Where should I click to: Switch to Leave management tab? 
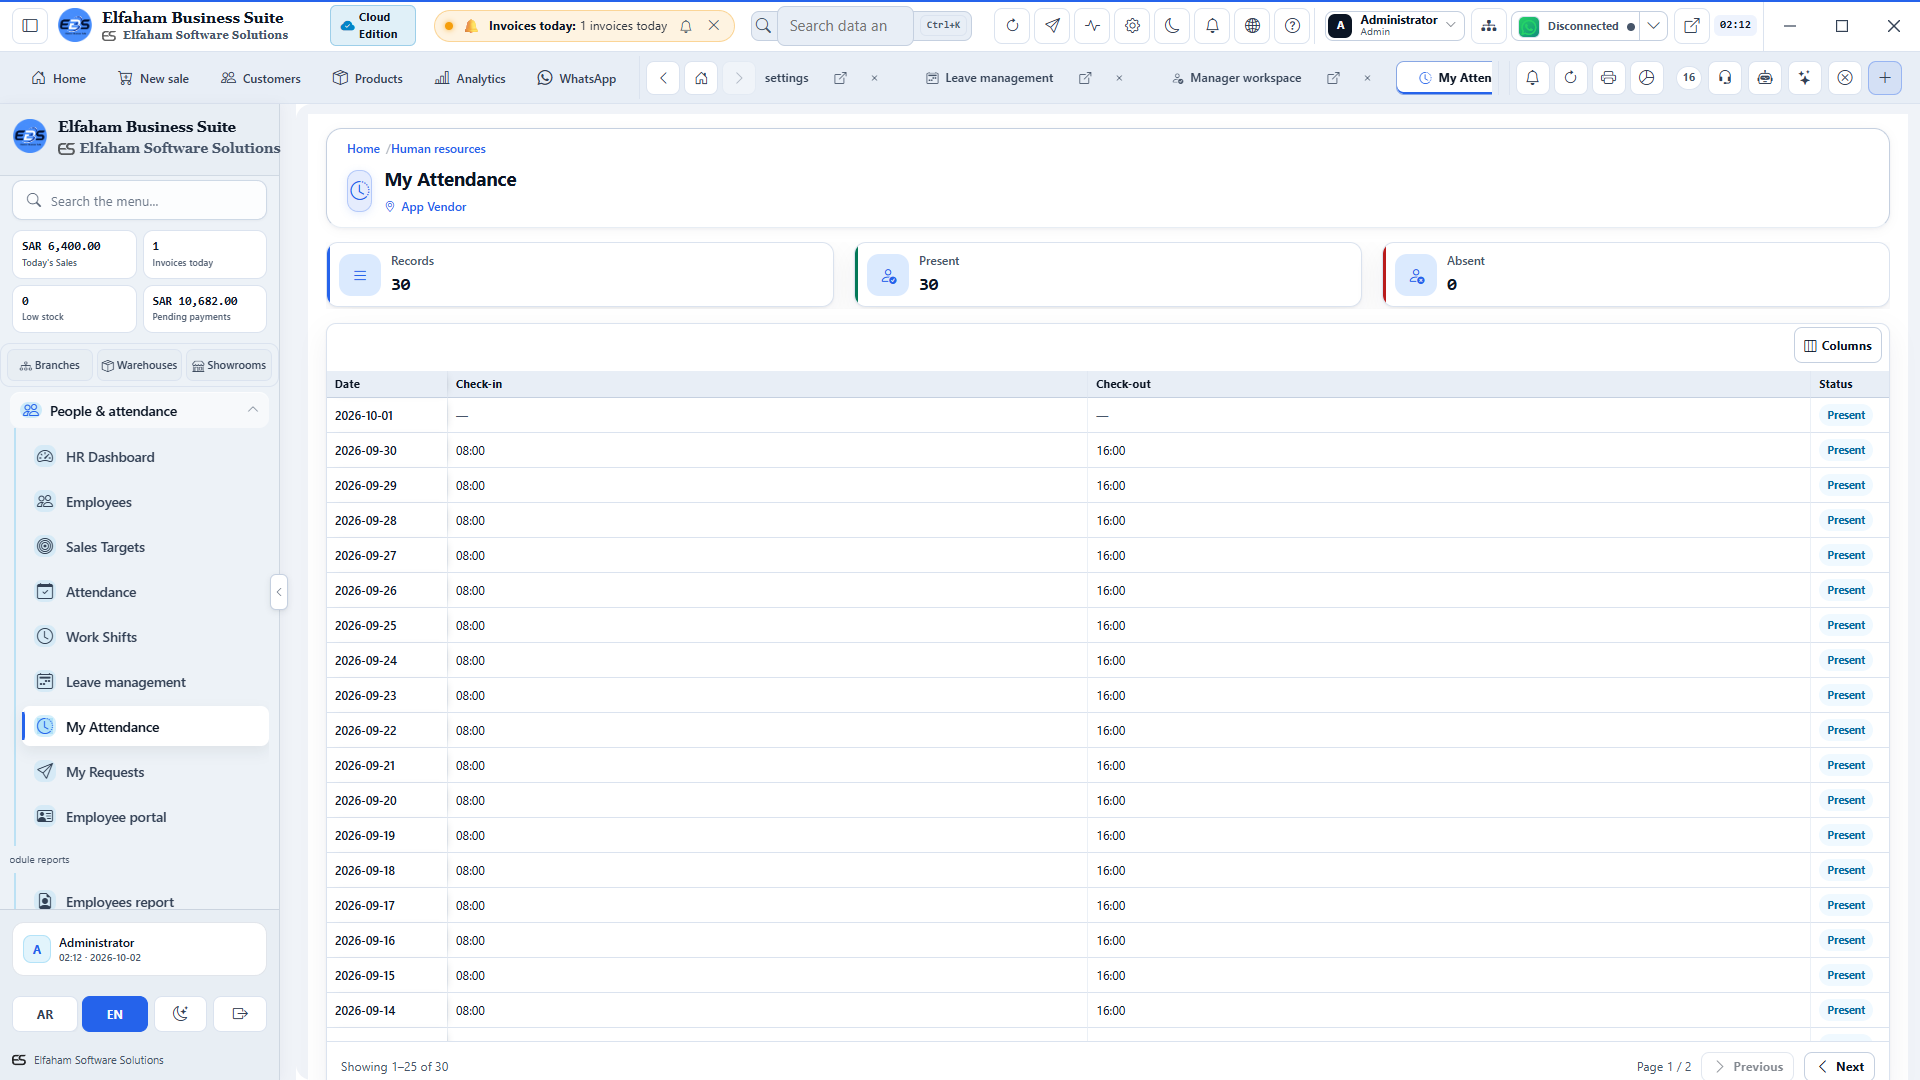[989, 78]
